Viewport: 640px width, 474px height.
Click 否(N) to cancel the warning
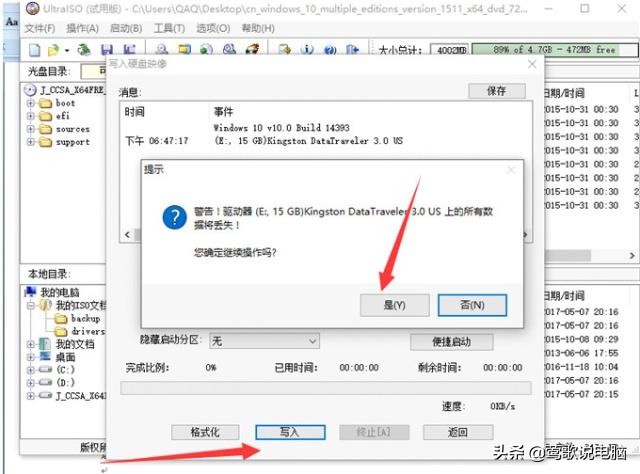pos(472,305)
